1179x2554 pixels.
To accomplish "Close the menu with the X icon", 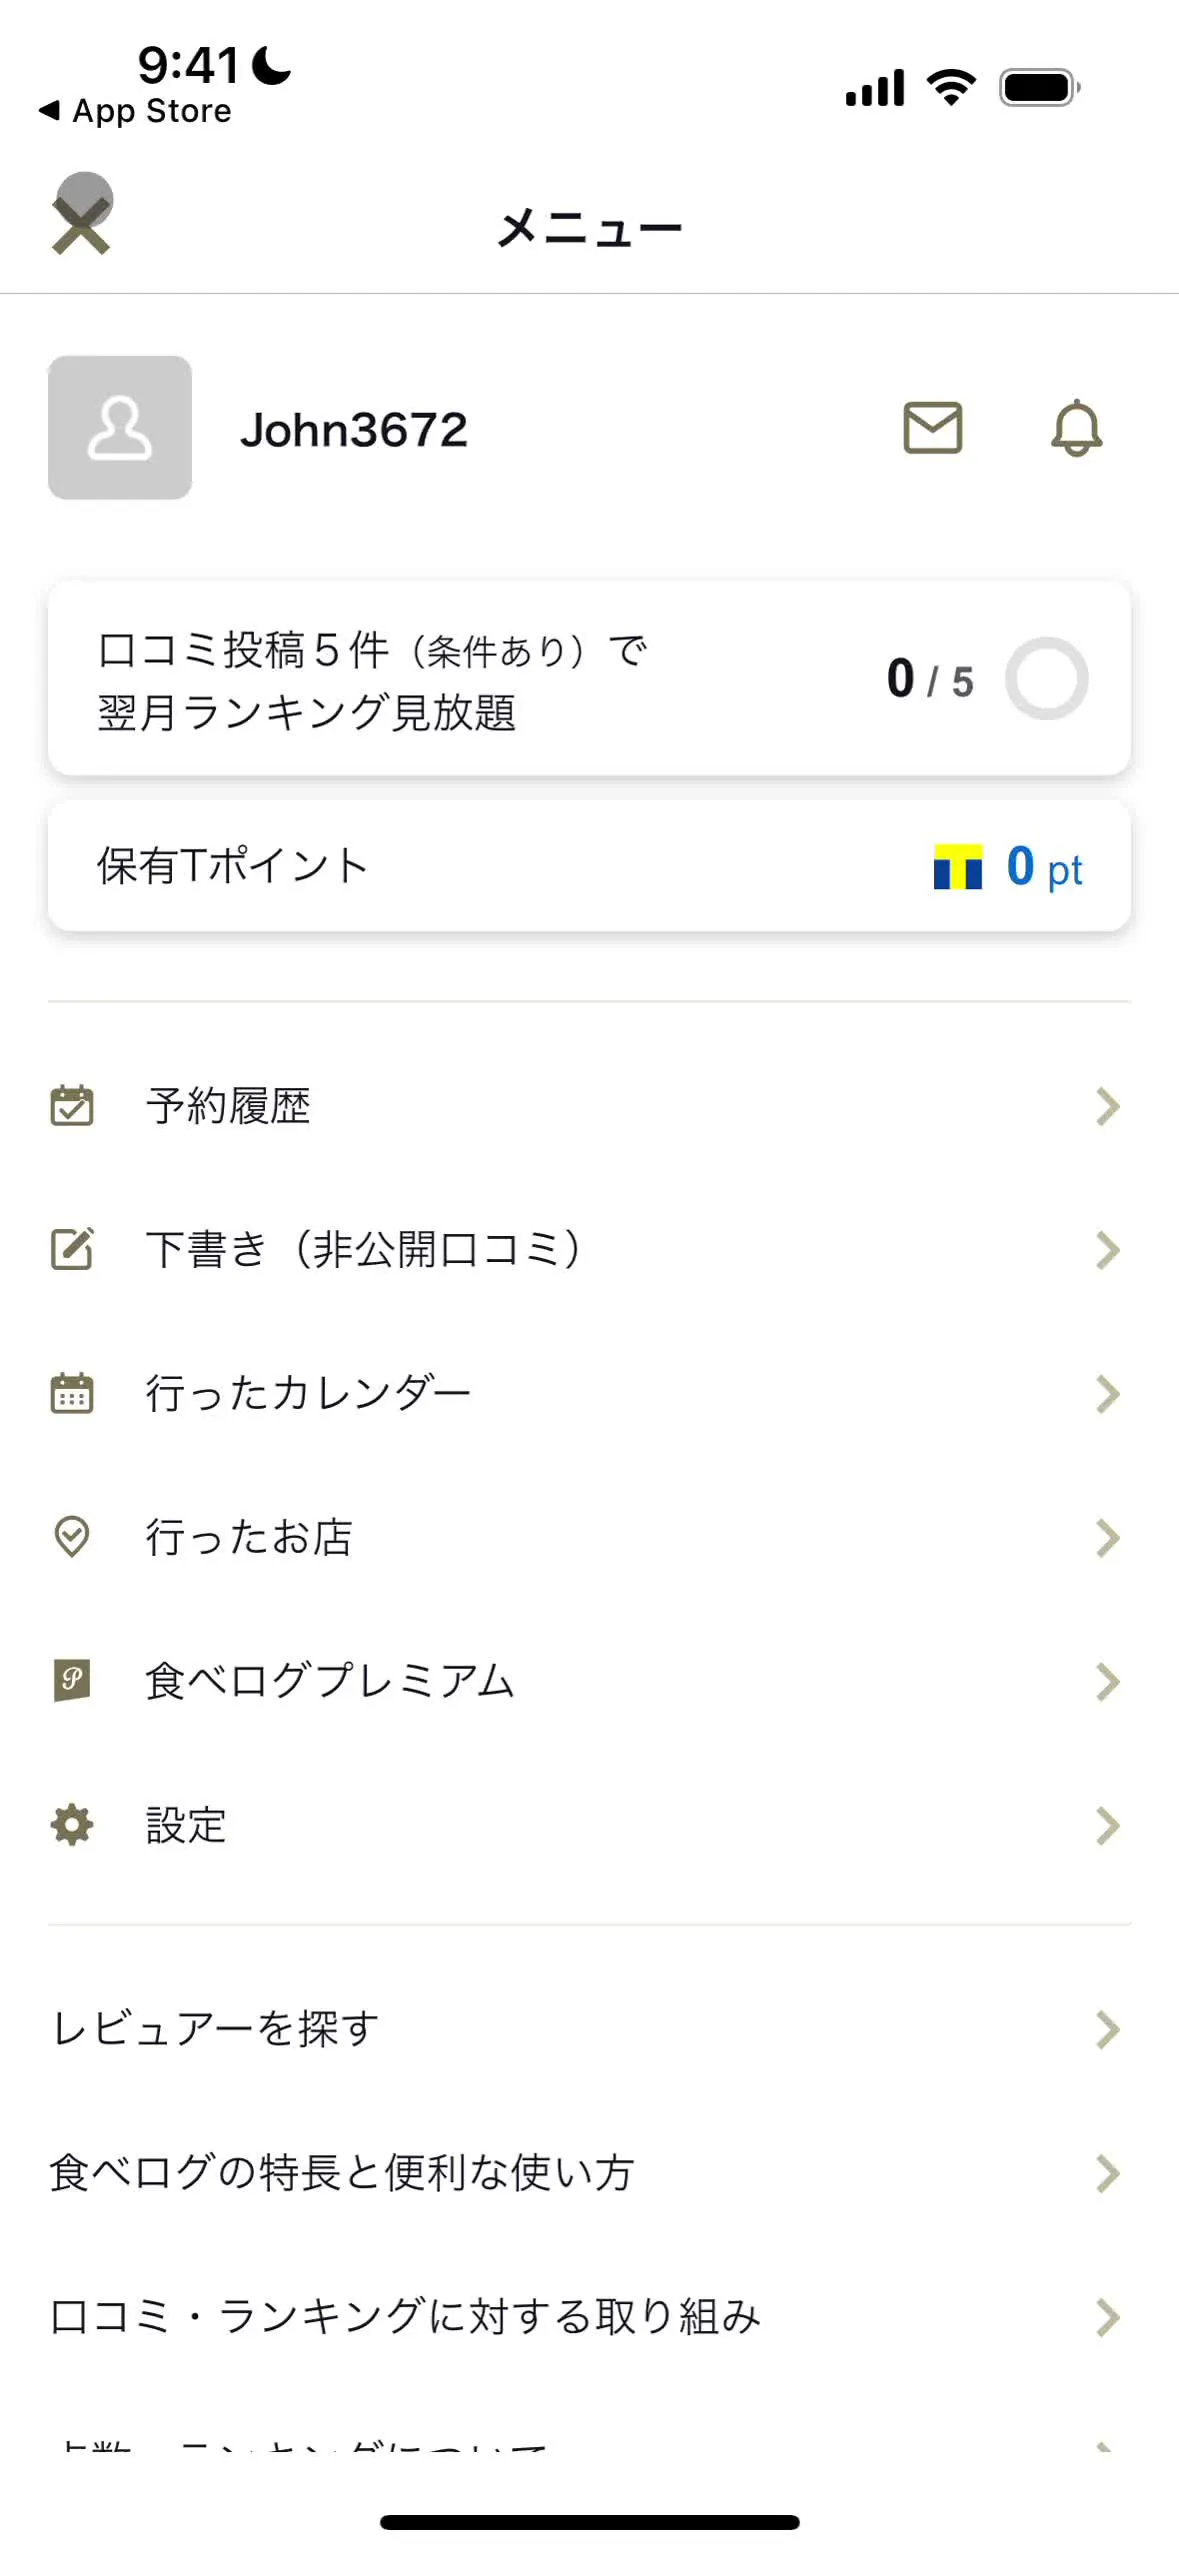I will [x=81, y=224].
